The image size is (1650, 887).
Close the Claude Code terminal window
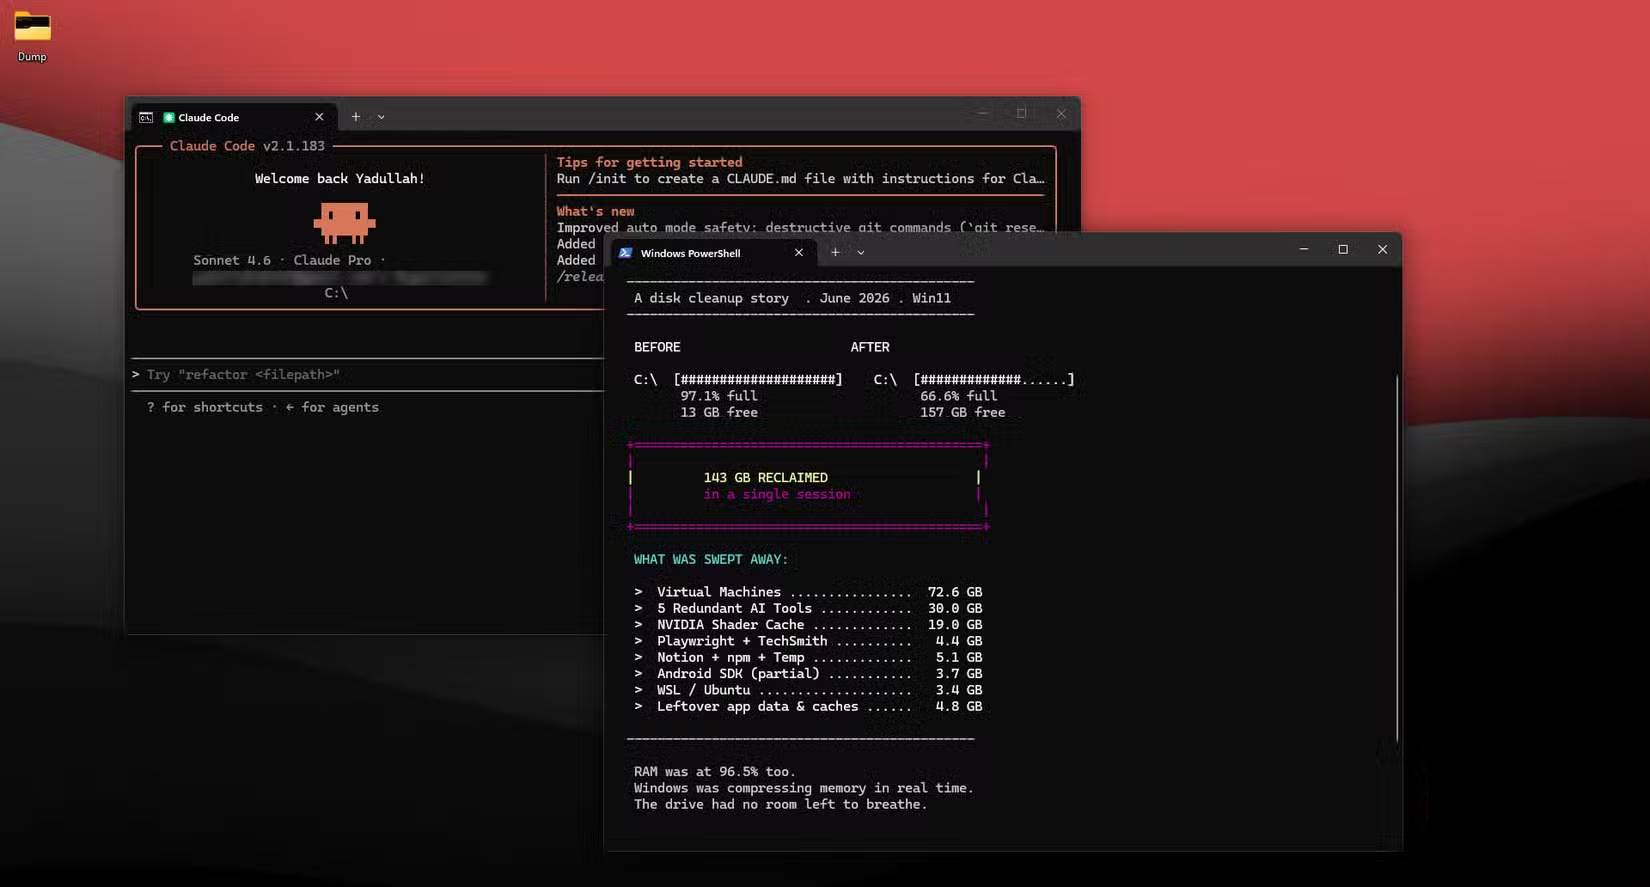(1061, 113)
